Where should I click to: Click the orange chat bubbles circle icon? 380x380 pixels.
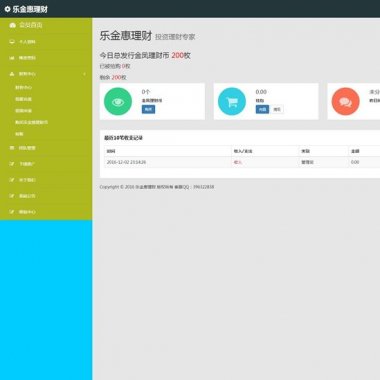[x=346, y=101]
